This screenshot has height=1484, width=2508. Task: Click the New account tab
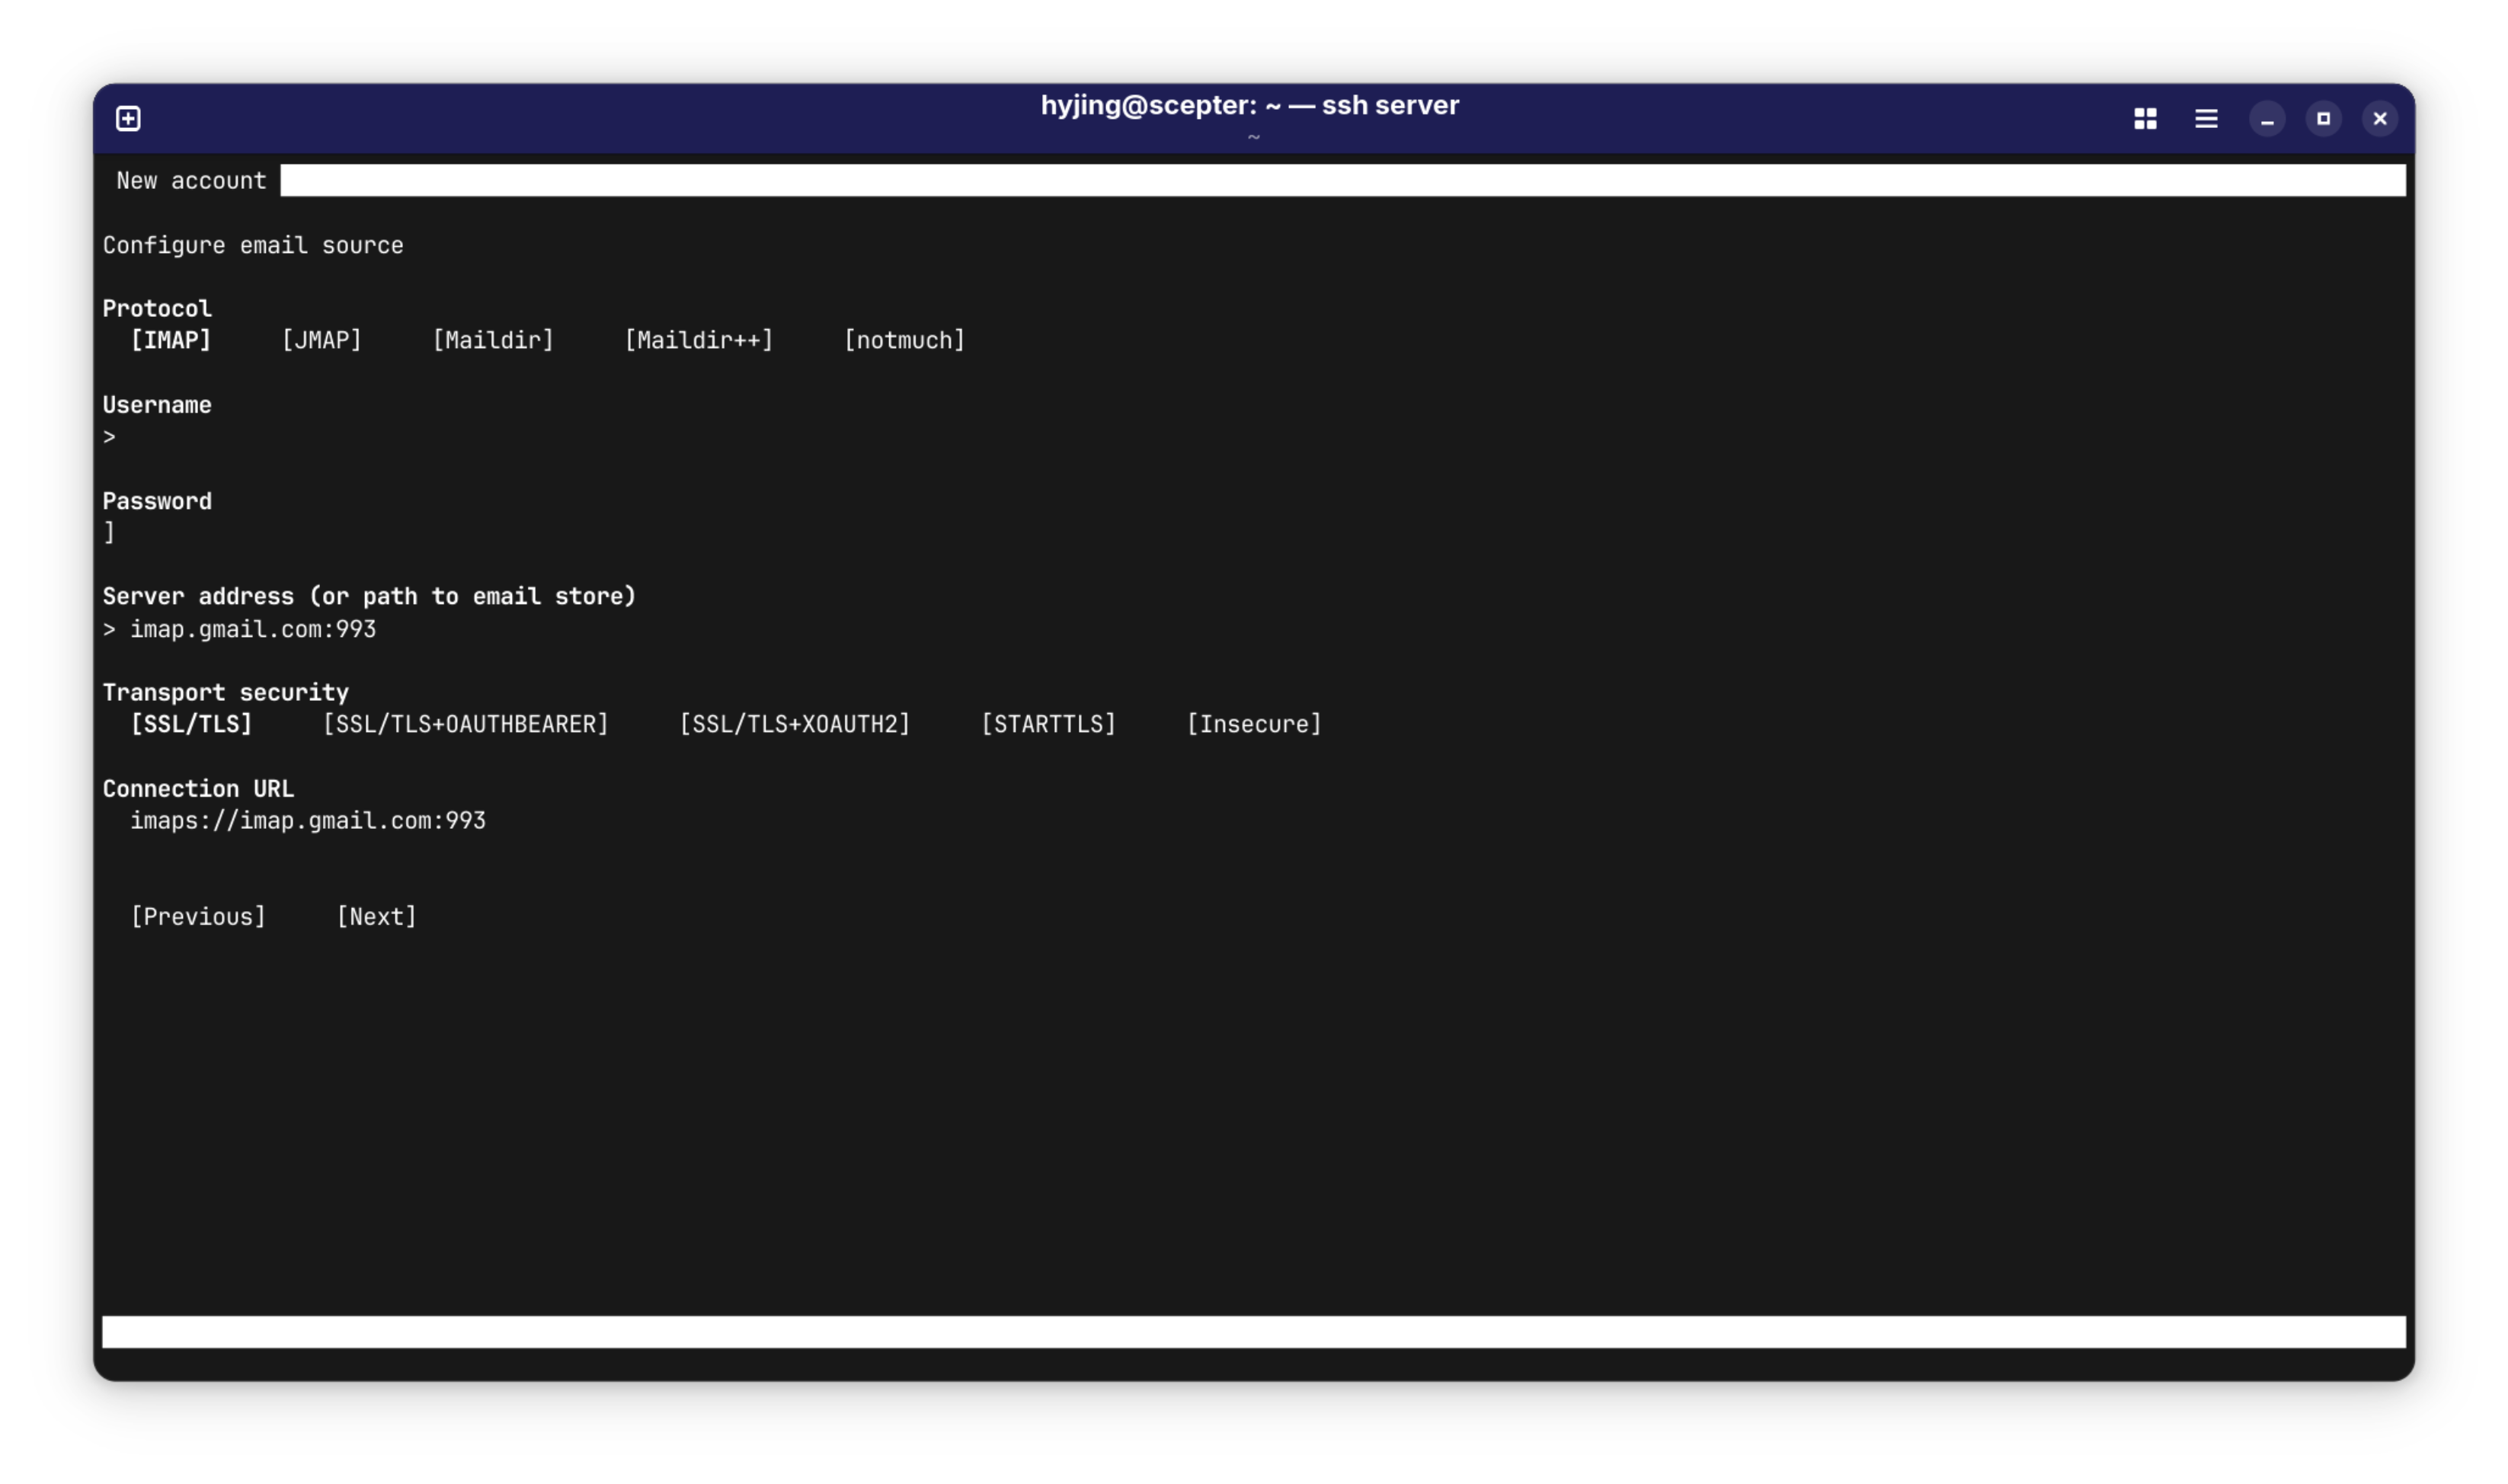[191, 181]
